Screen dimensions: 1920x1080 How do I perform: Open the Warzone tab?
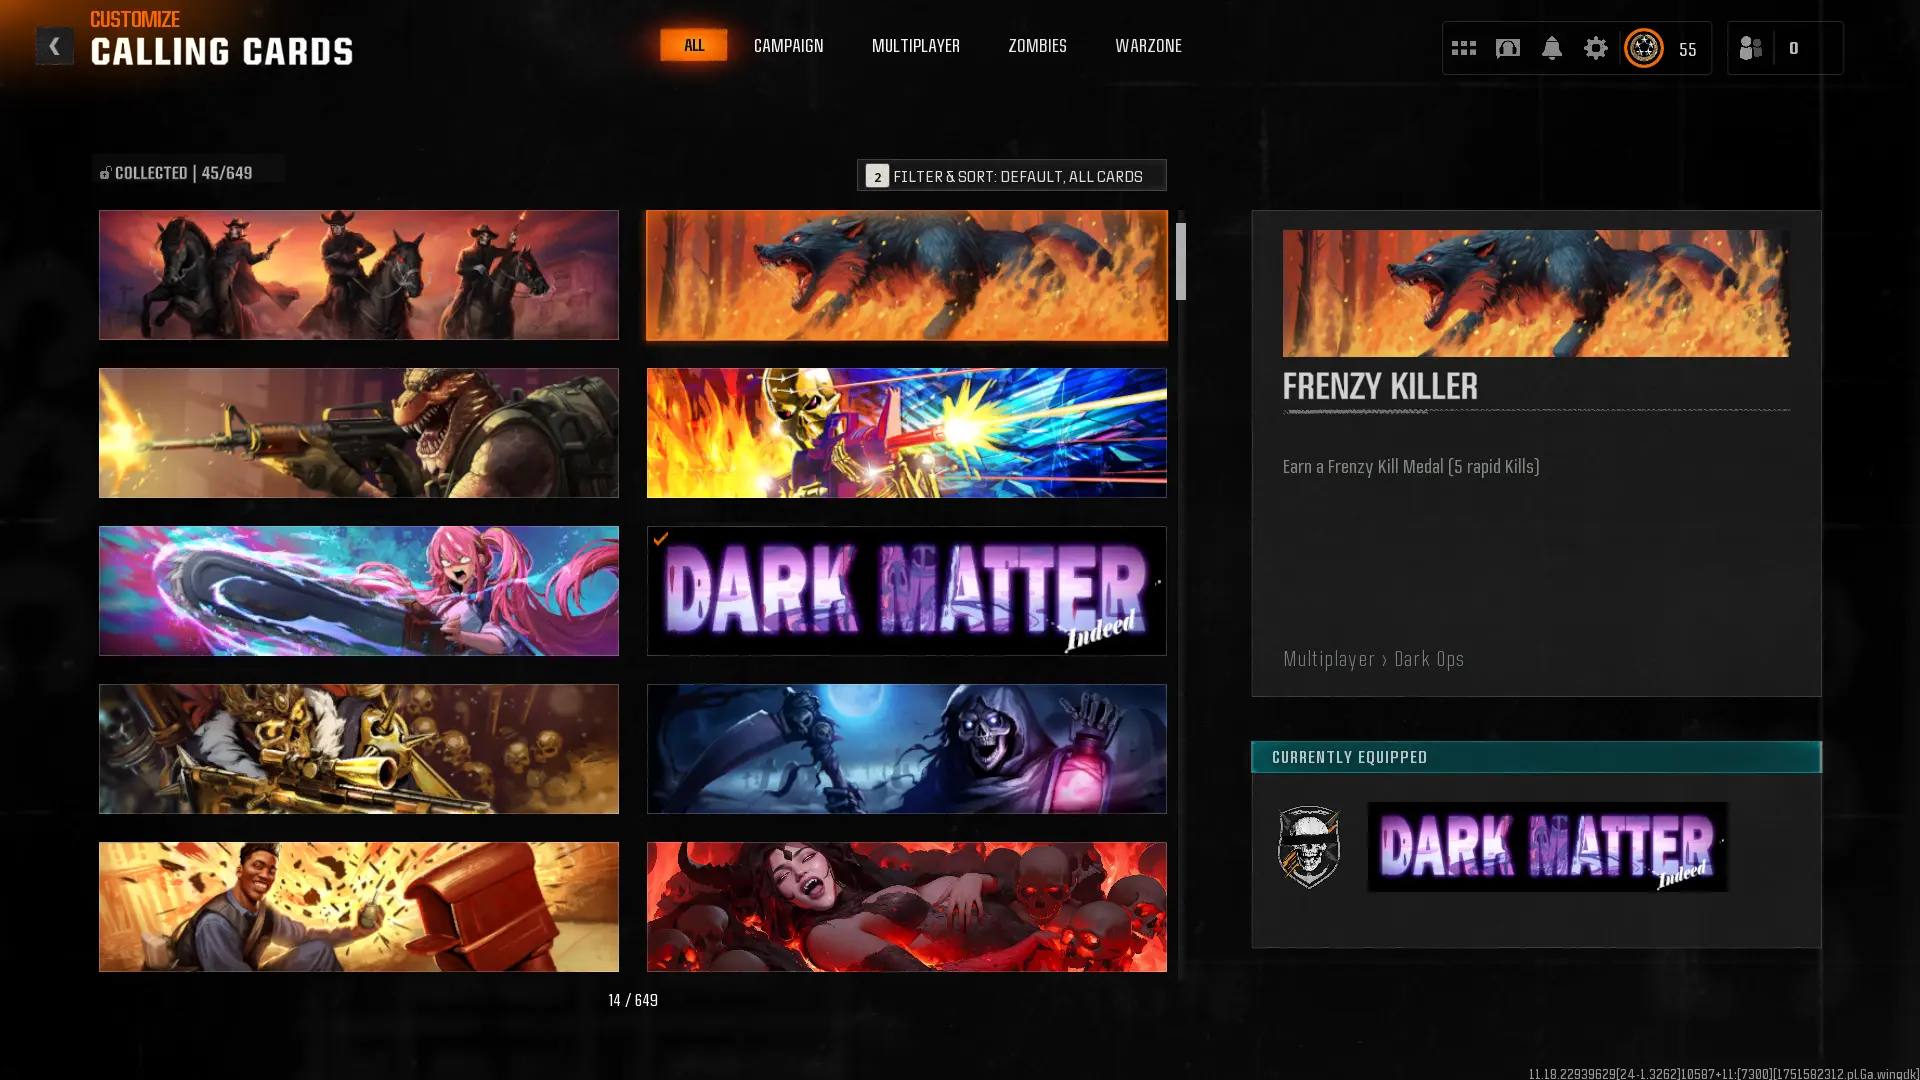pyautogui.click(x=1148, y=46)
